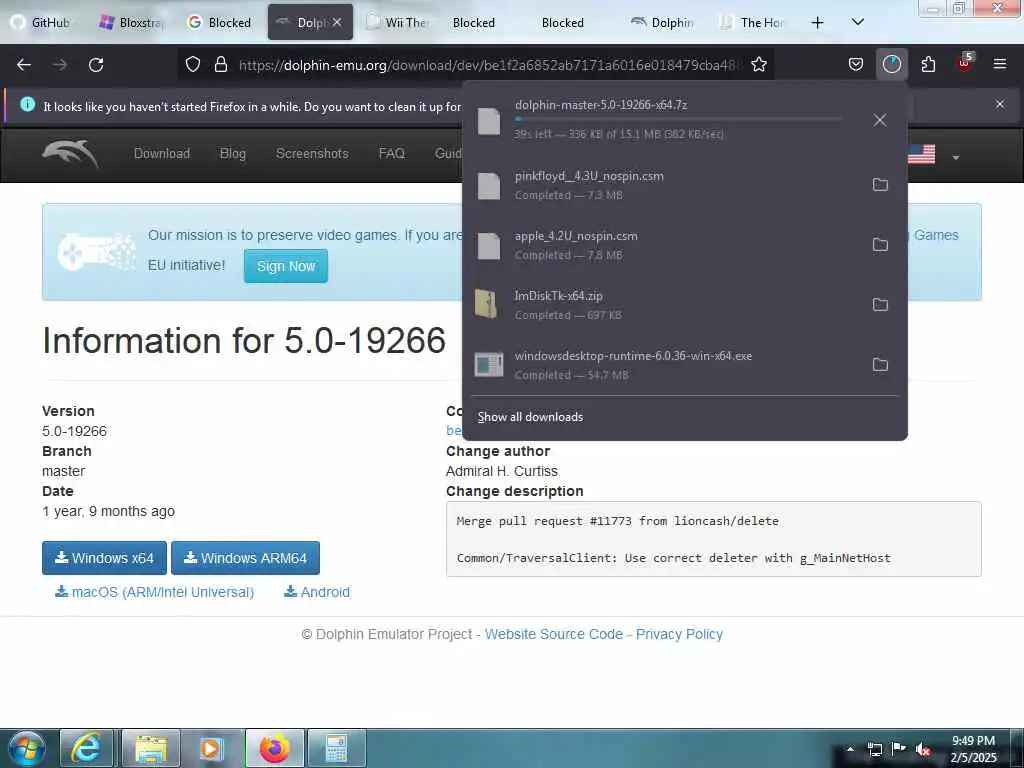Open the uBlock extension icon with badge
This screenshot has width=1024, height=768.
pyautogui.click(x=965, y=63)
